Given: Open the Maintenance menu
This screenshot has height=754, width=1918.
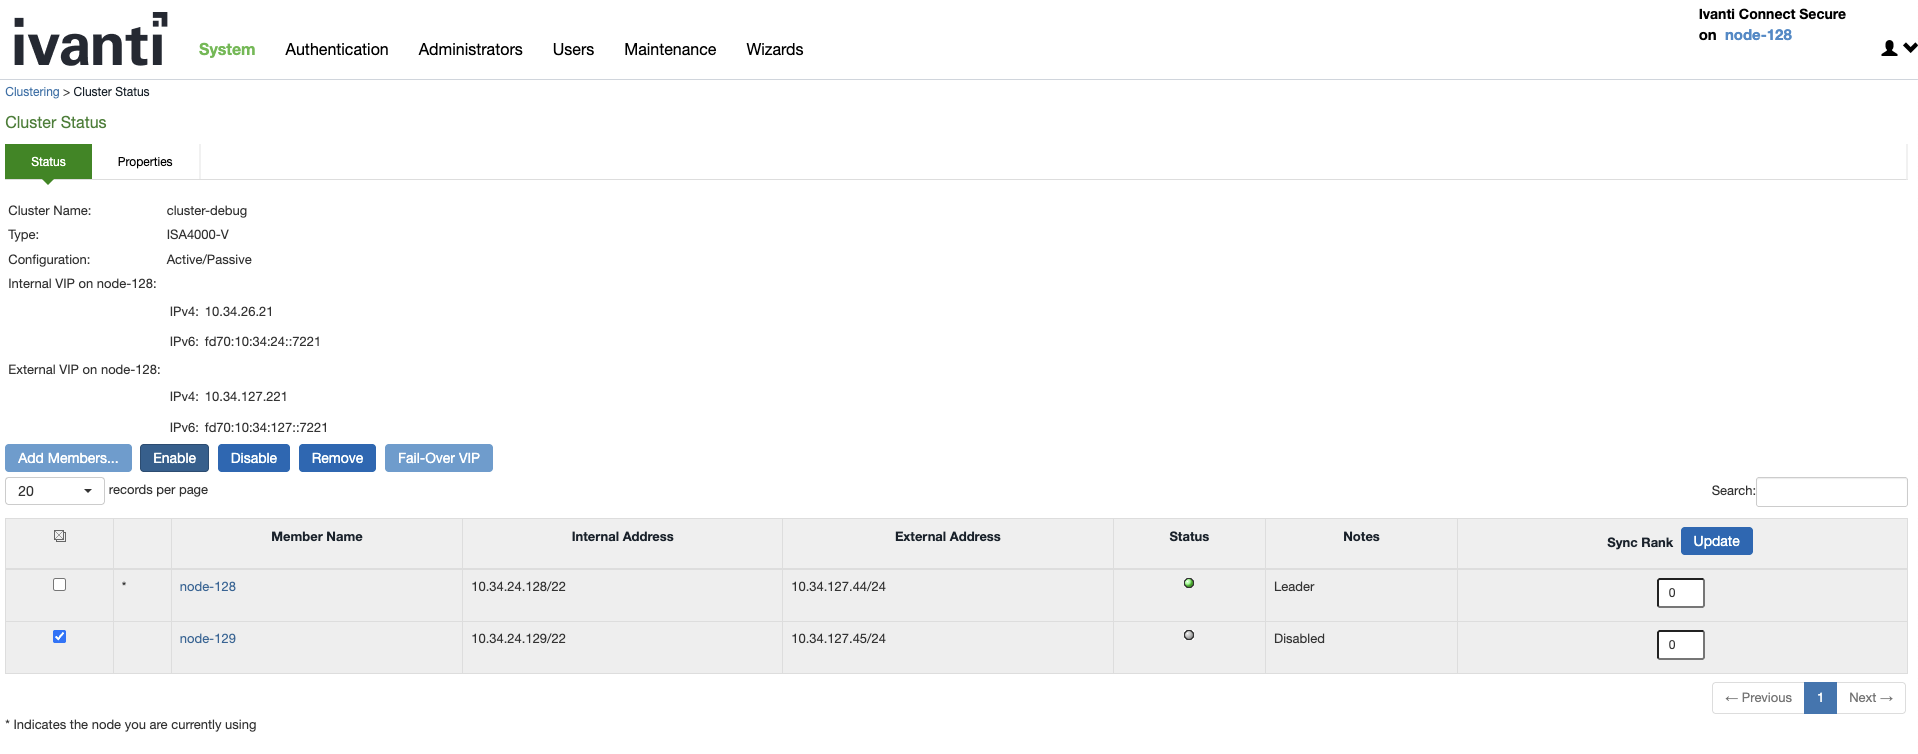Looking at the screenshot, I should click(x=669, y=49).
